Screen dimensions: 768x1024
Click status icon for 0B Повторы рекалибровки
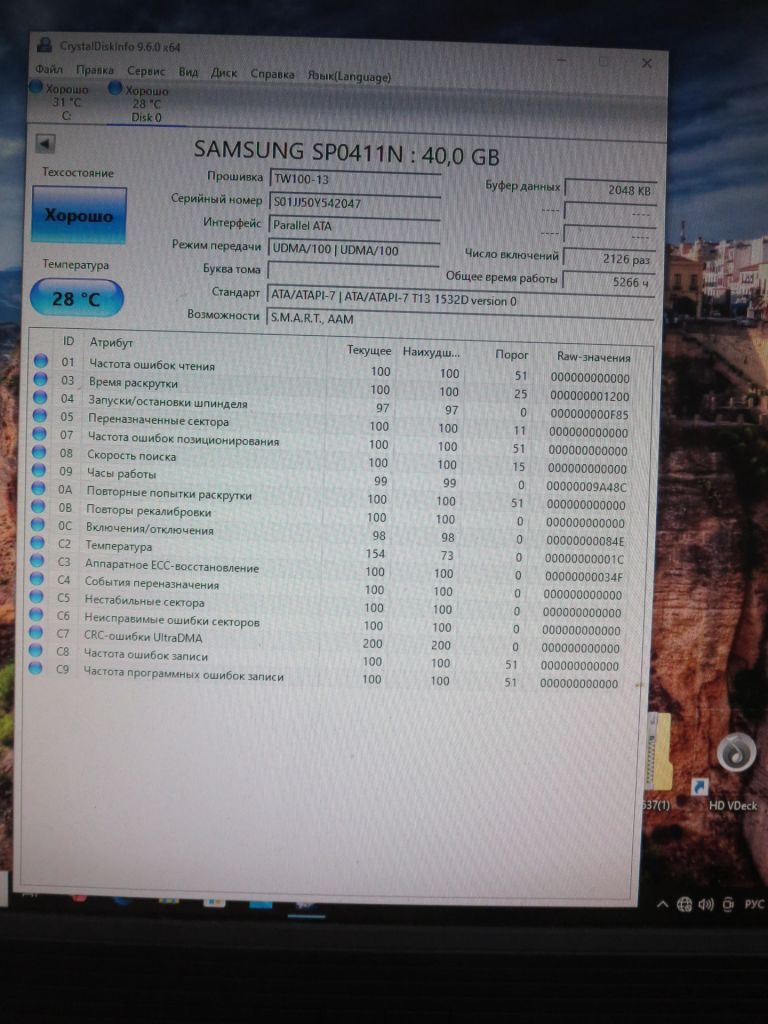coord(38,506)
